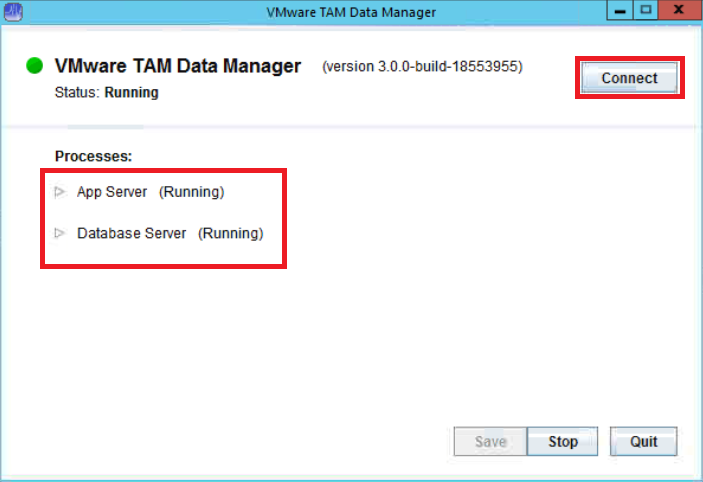This screenshot has width=703, height=482.
Task: Click the green status indicator circle
Action: tap(36, 67)
